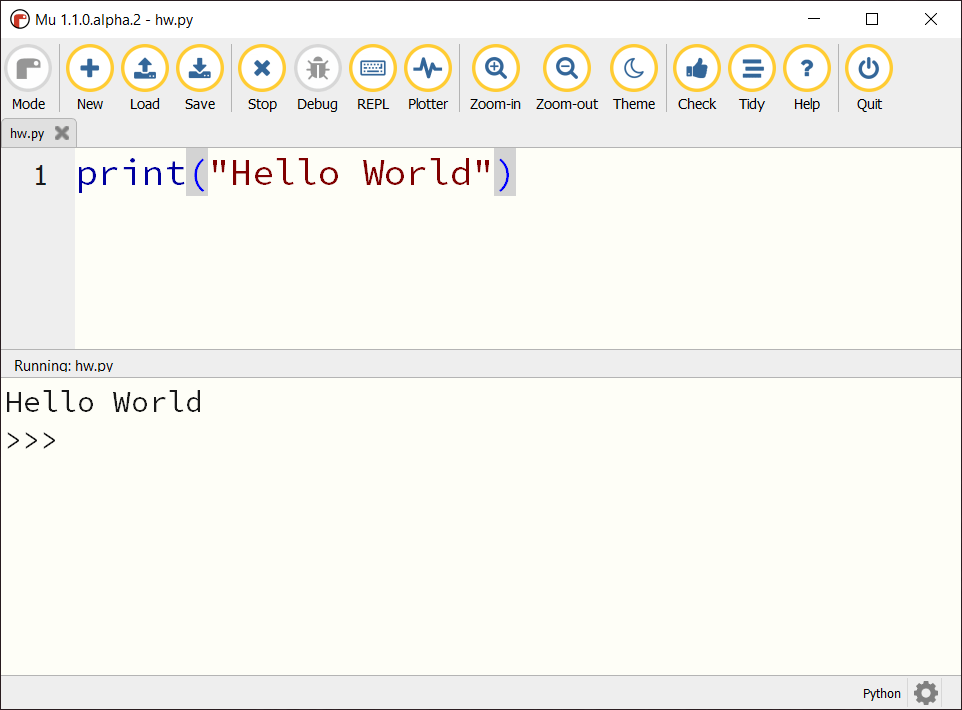This screenshot has height=710, width=962.
Task: Maximize the Mu window
Action: (872, 19)
